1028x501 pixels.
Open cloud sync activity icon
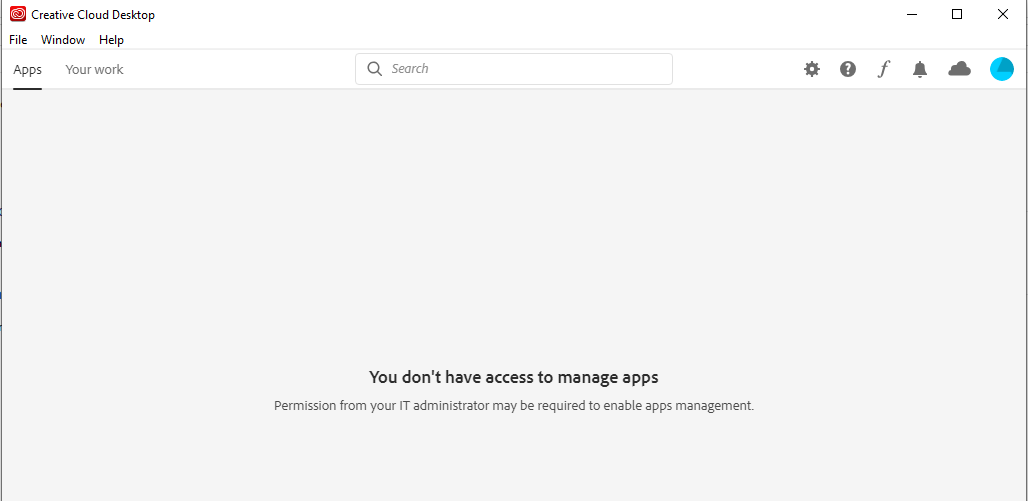click(959, 68)
